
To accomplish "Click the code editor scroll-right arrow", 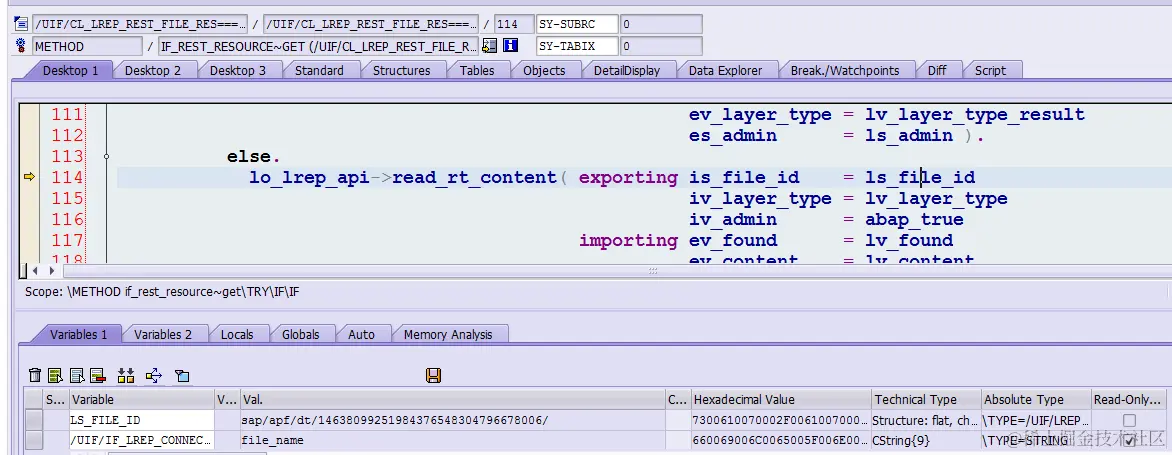I will pyautogui.click(x=51, y=270).
